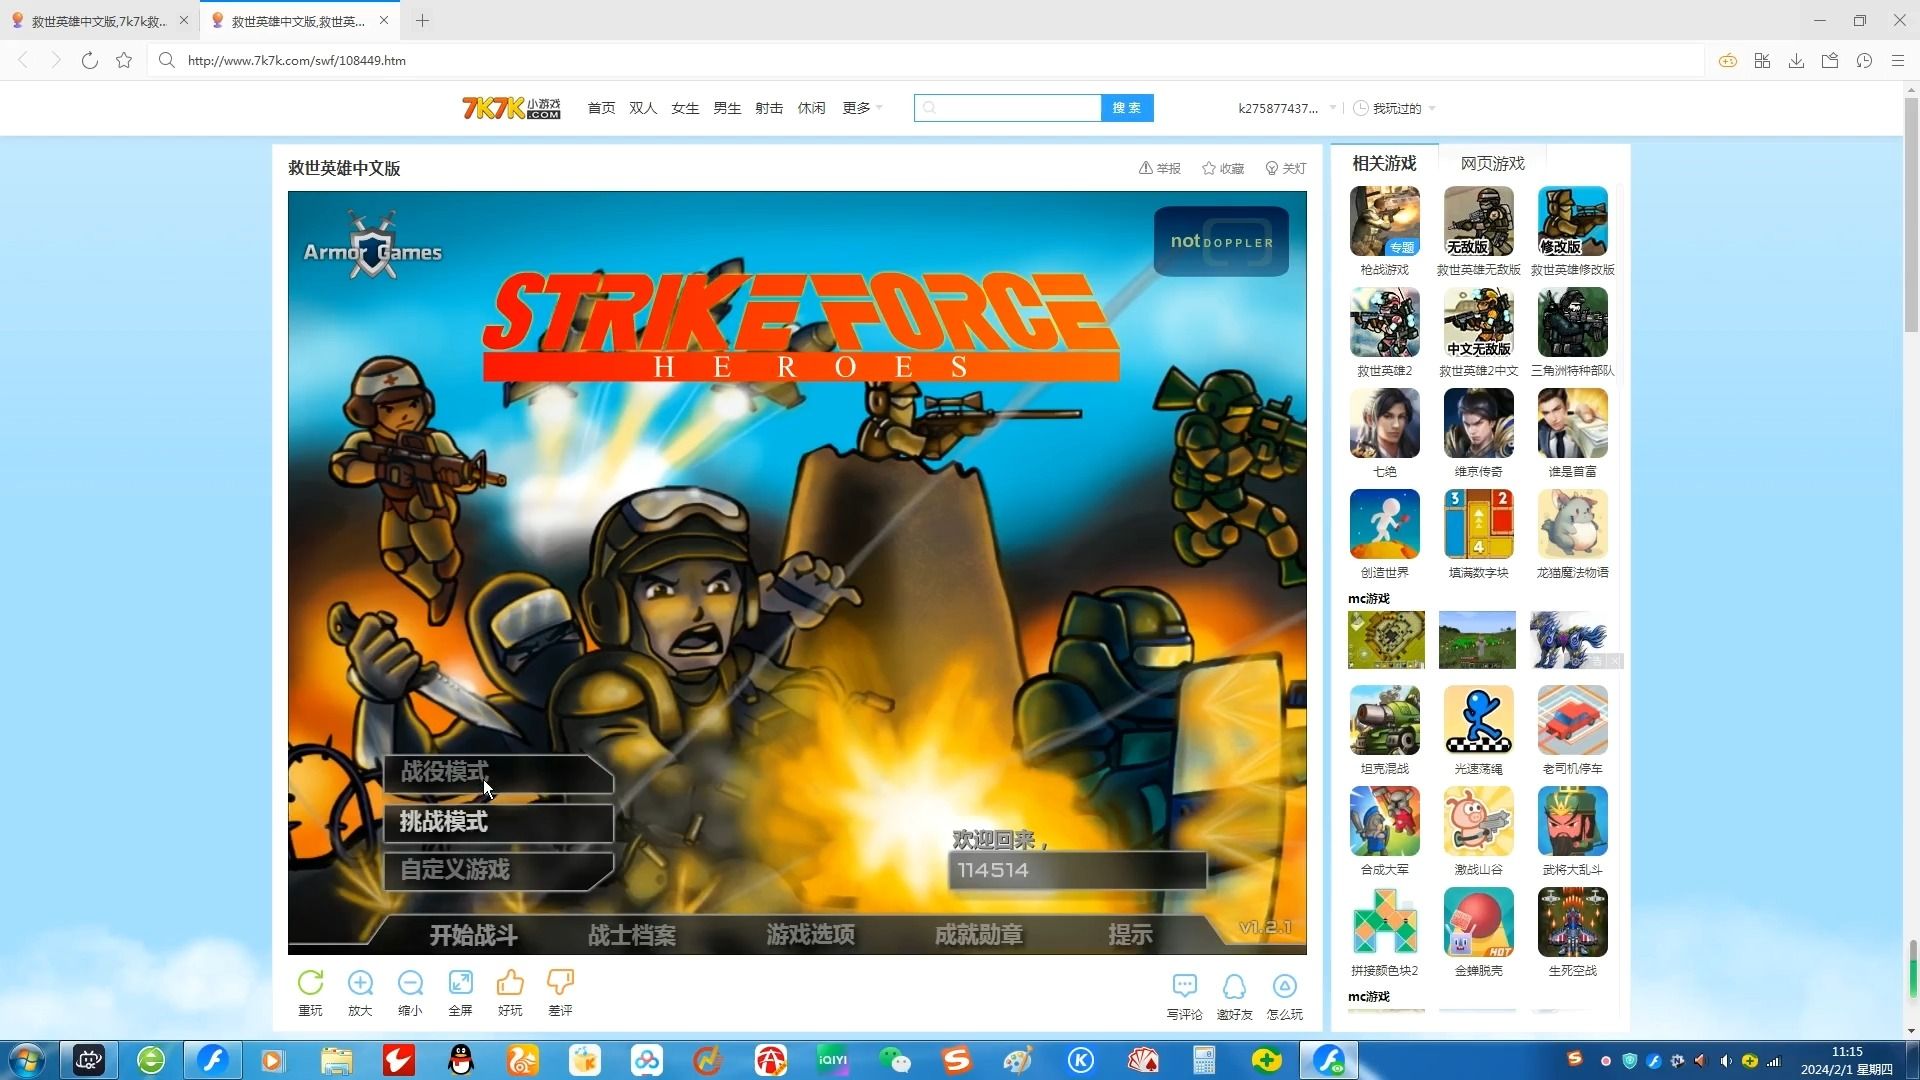Toggle the 关灯 lights-off option

[1285, 168]
